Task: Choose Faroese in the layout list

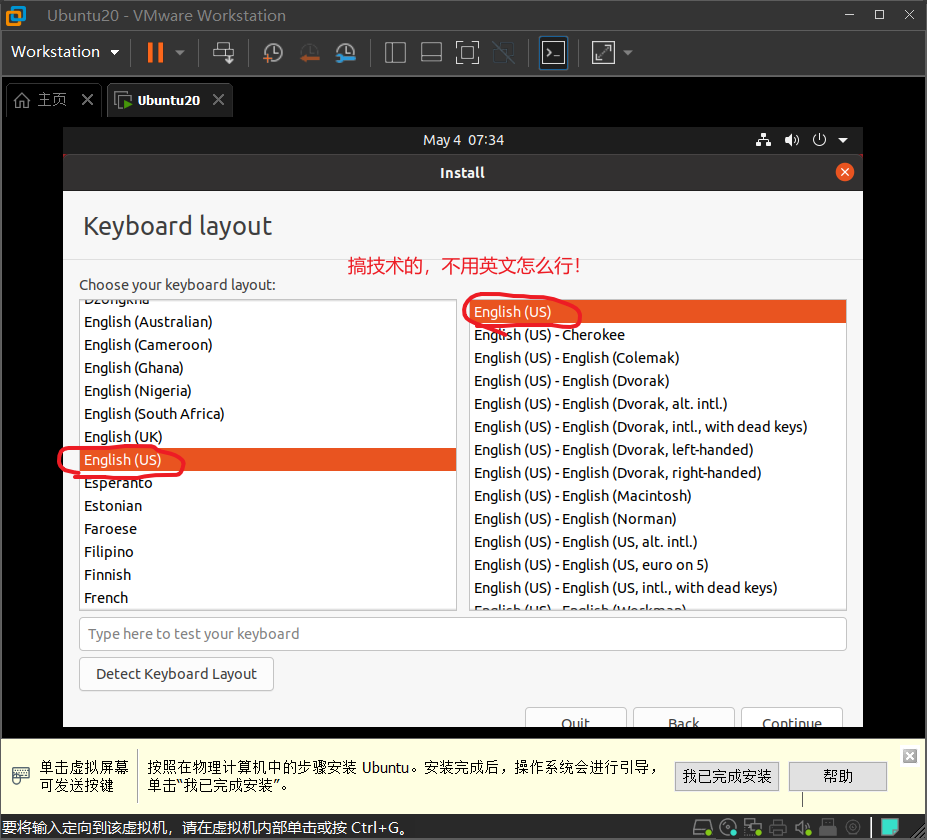Action: pos(267,529)
